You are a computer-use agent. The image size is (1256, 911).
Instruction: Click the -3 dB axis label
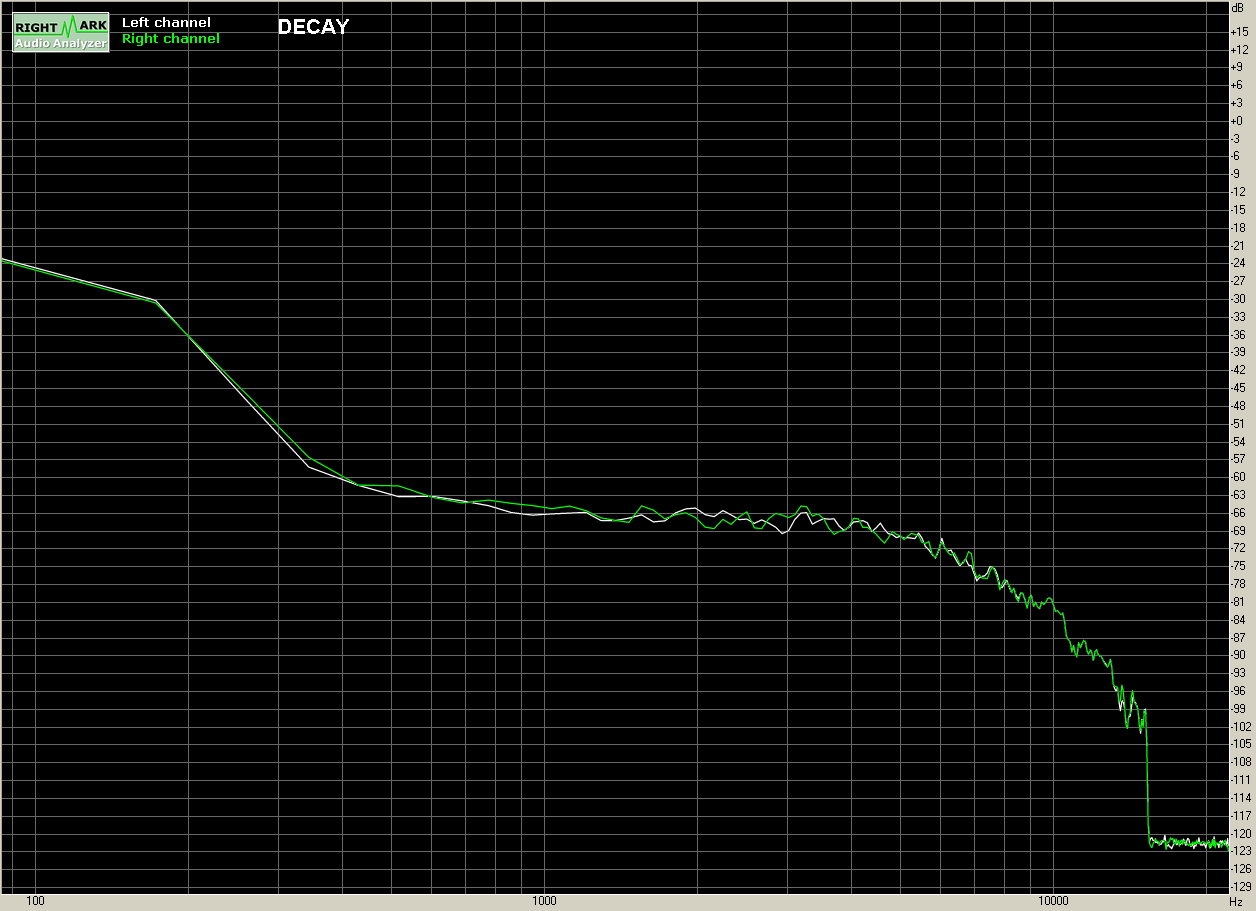pos(1237,139)
